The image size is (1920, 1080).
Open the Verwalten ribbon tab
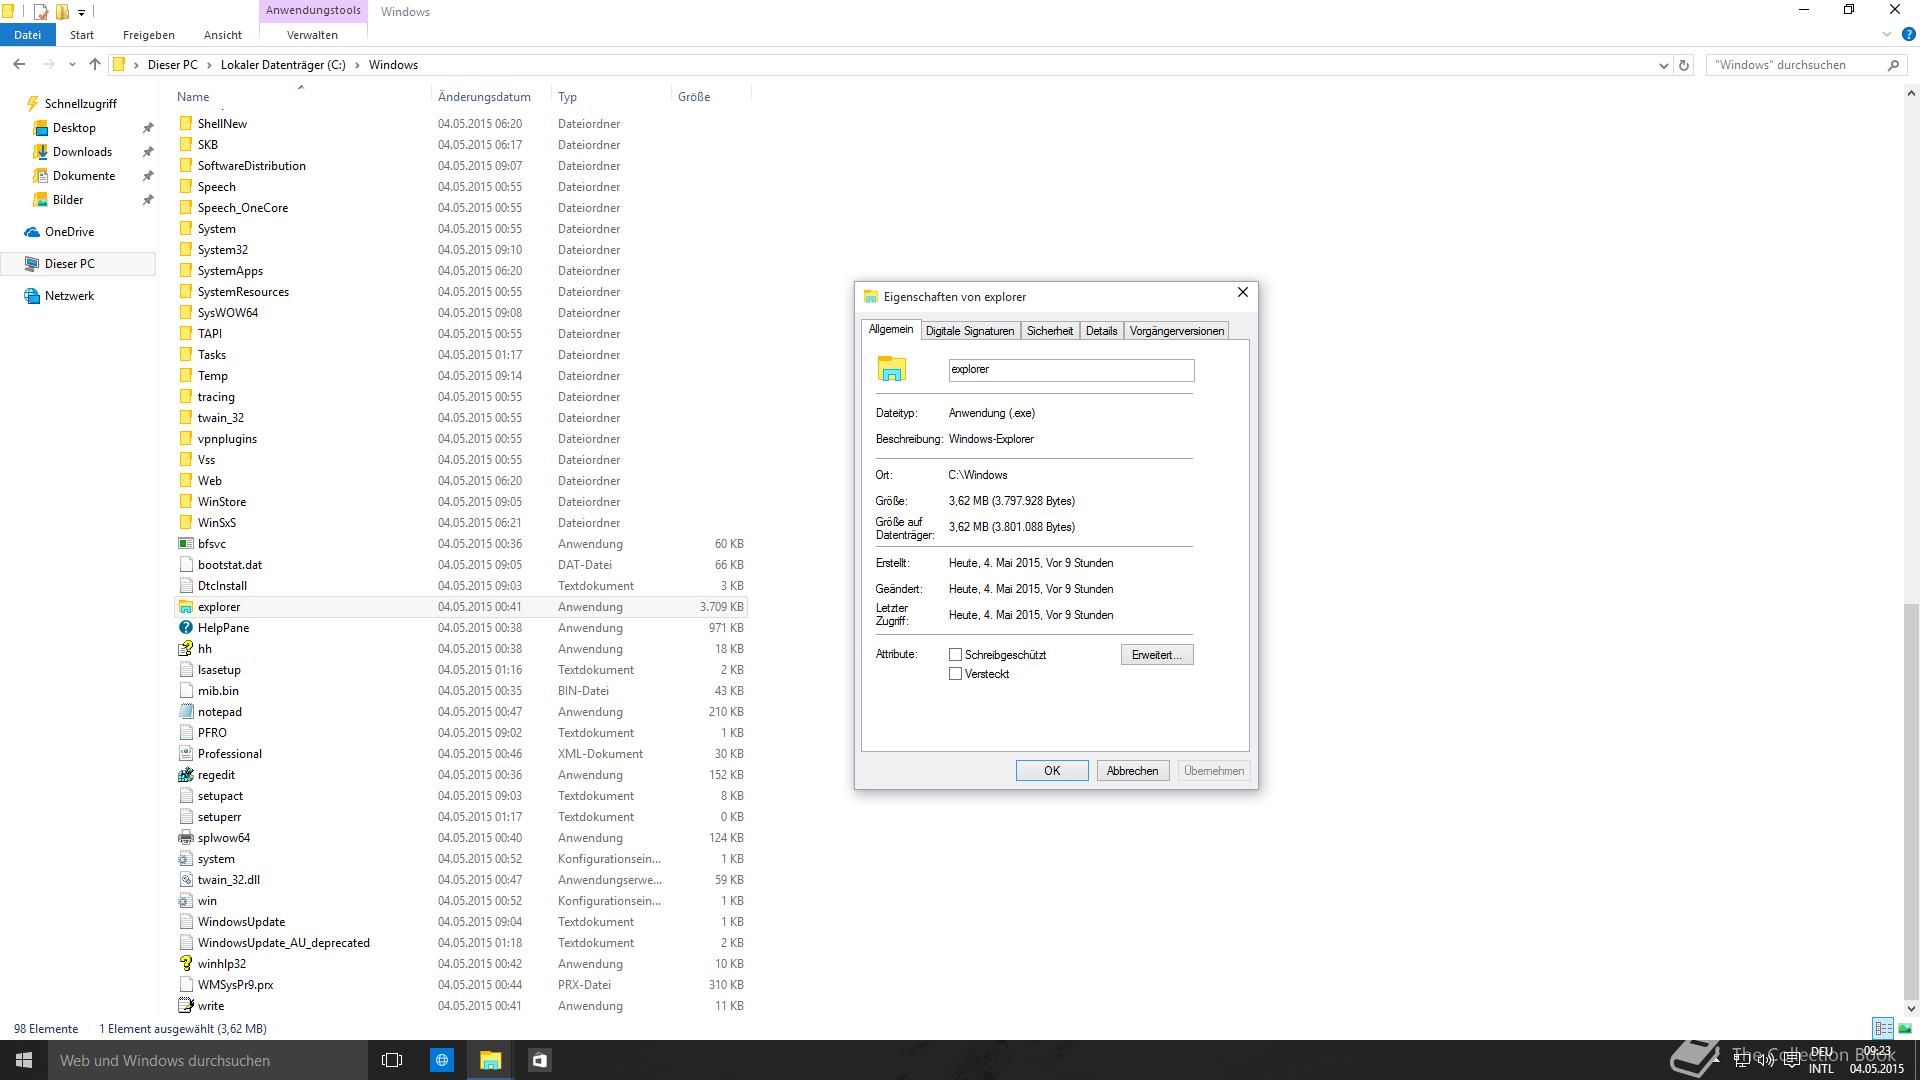point(312,35)
